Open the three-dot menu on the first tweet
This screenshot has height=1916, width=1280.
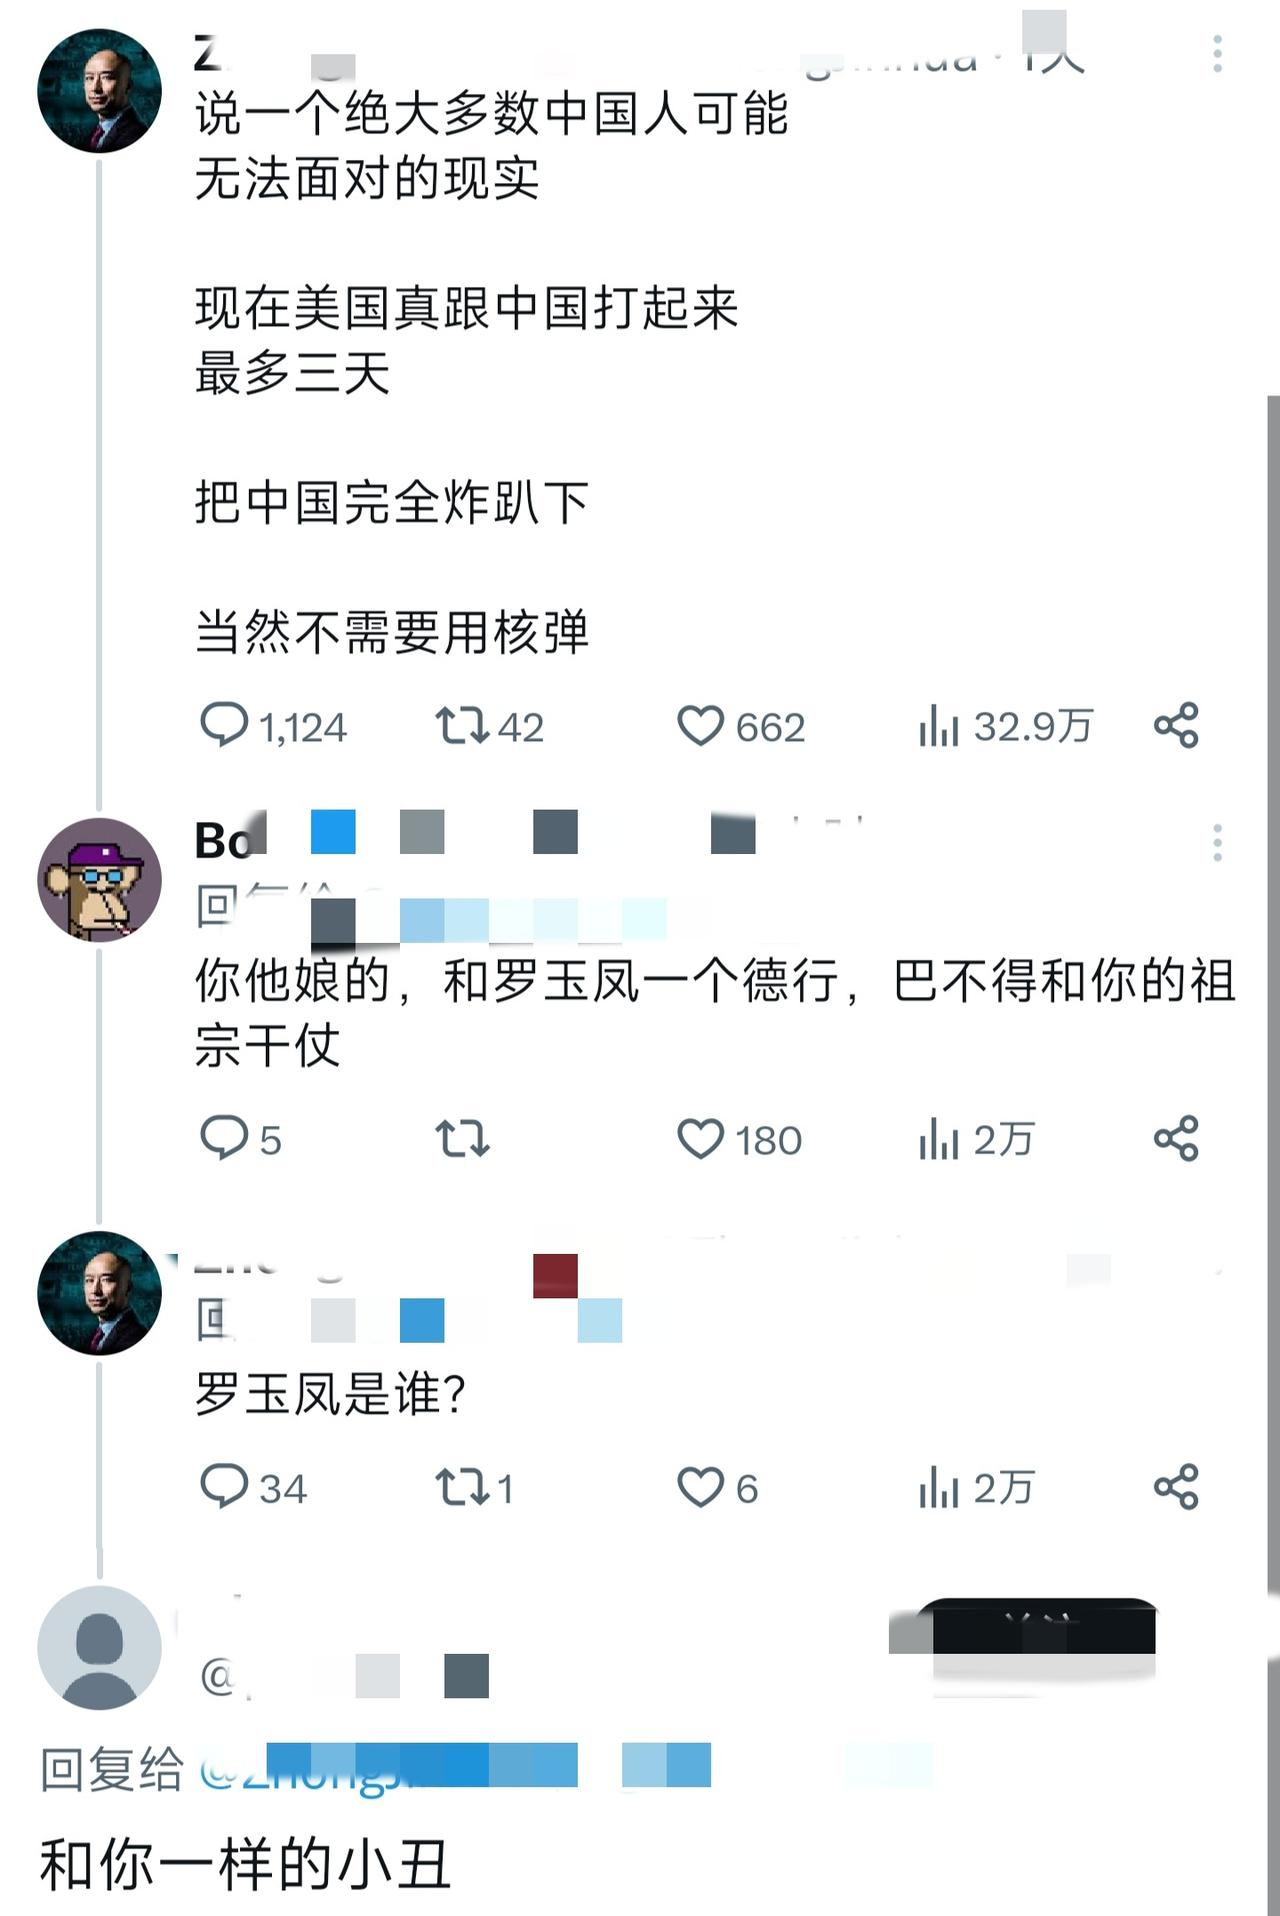(x=1218, y=40)
